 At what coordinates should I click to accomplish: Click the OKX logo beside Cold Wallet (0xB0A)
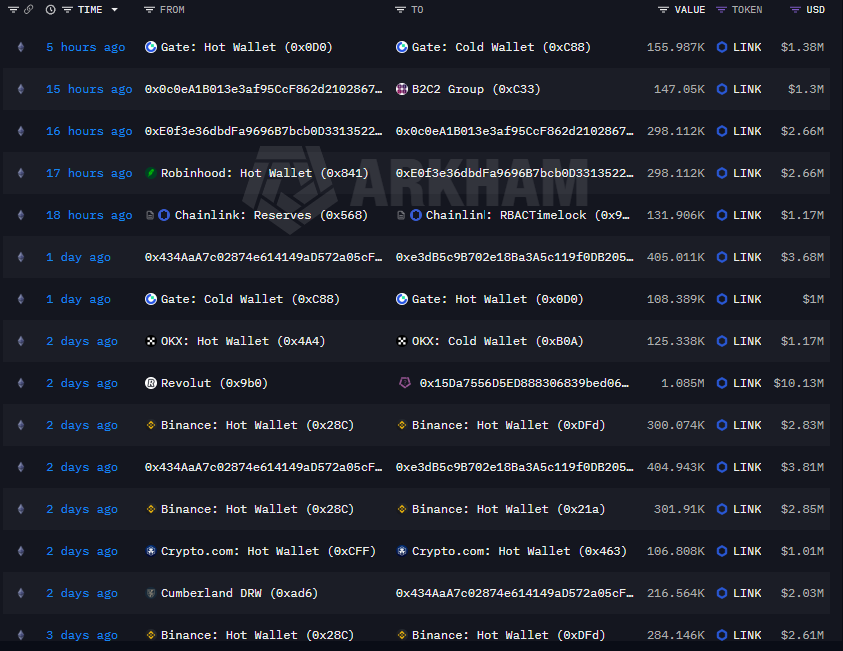(x=402, y=341)
